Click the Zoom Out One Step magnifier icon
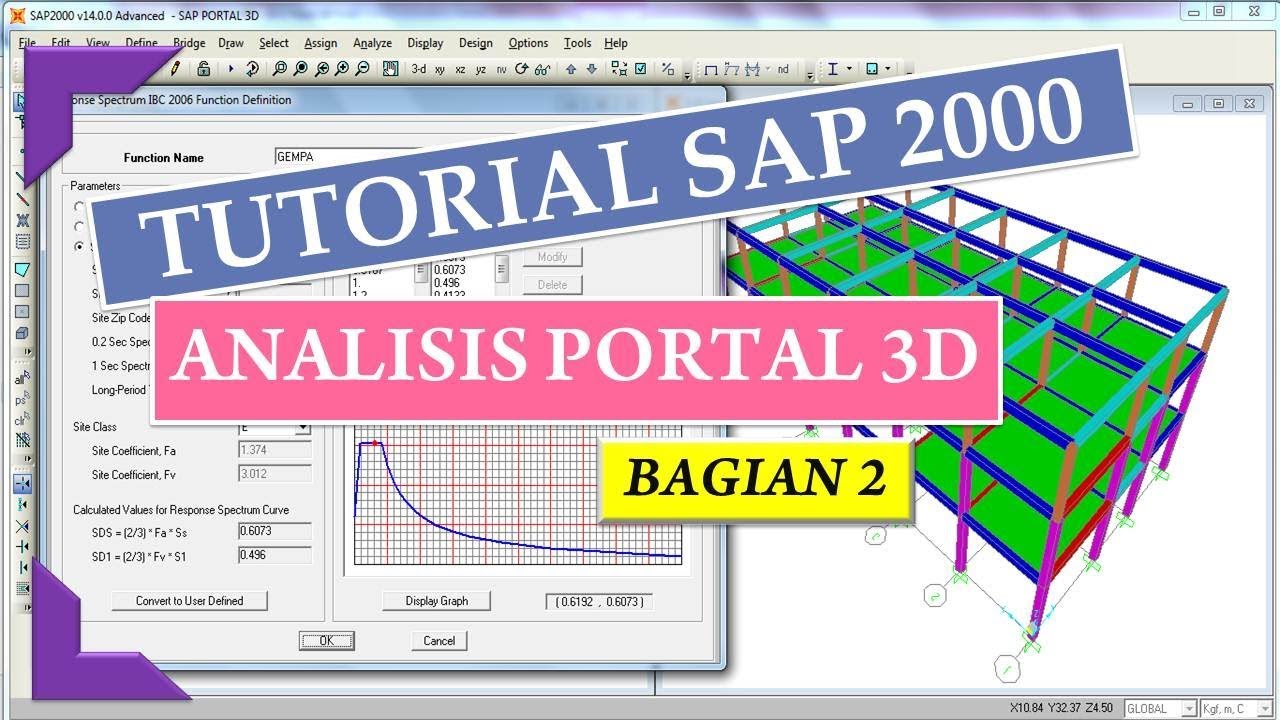 [362, 69]
